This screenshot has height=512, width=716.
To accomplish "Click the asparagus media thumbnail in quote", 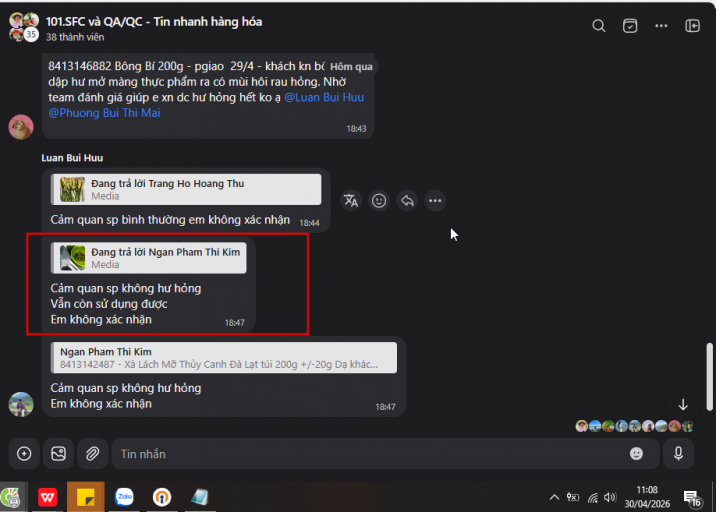I will (73, 190).
